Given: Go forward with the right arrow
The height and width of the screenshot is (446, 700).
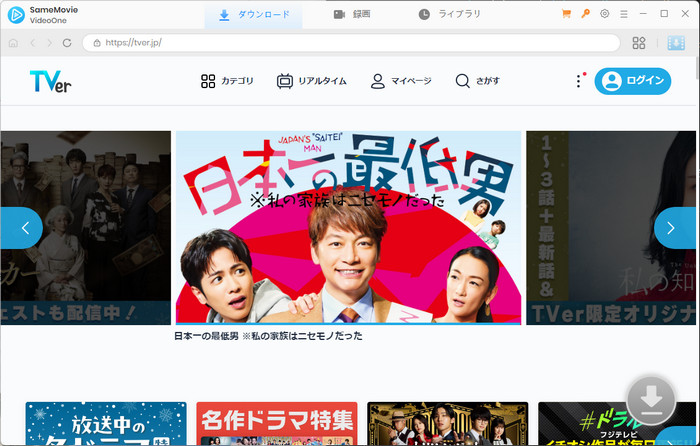Looking at the screenshot, I should 50,43.
